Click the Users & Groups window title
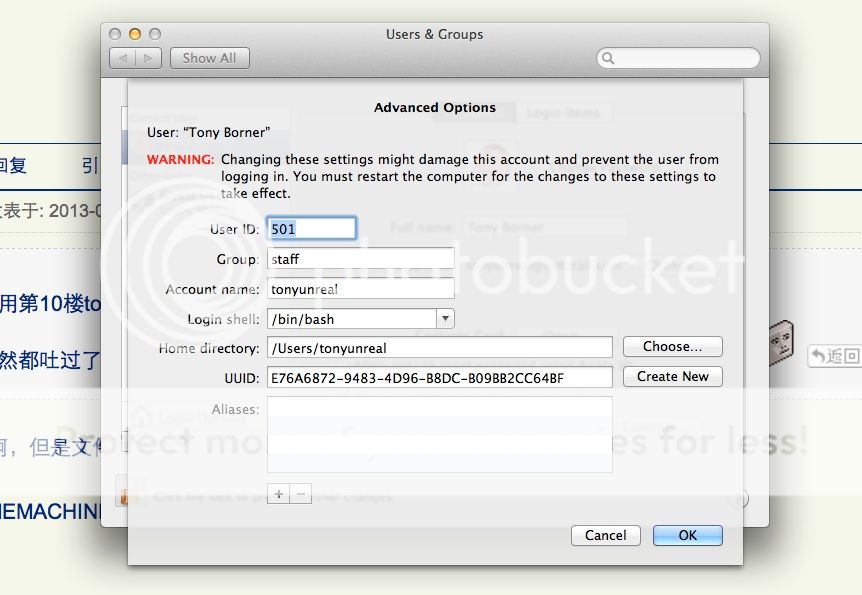 coord(434,34)
